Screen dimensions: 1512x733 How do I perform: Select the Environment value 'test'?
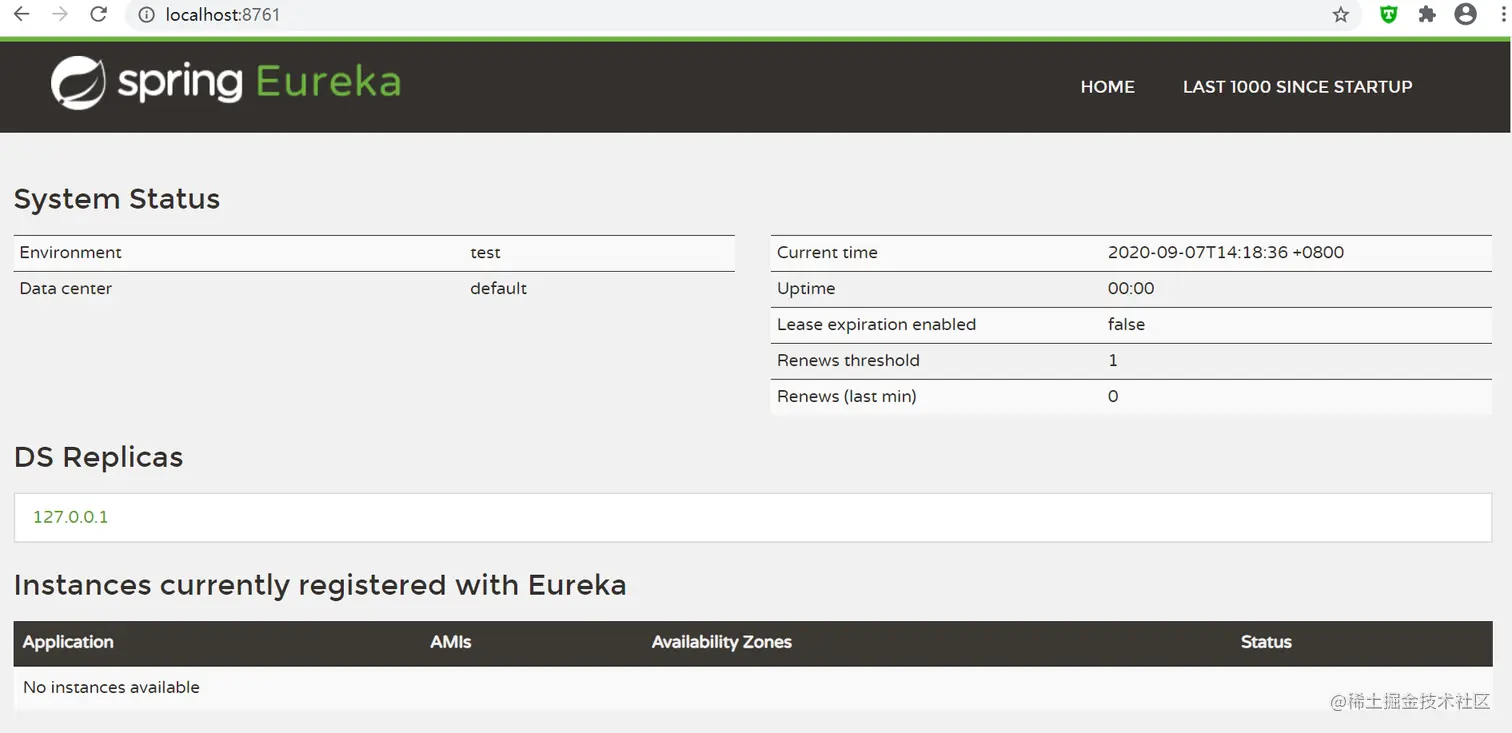[485, 253]
